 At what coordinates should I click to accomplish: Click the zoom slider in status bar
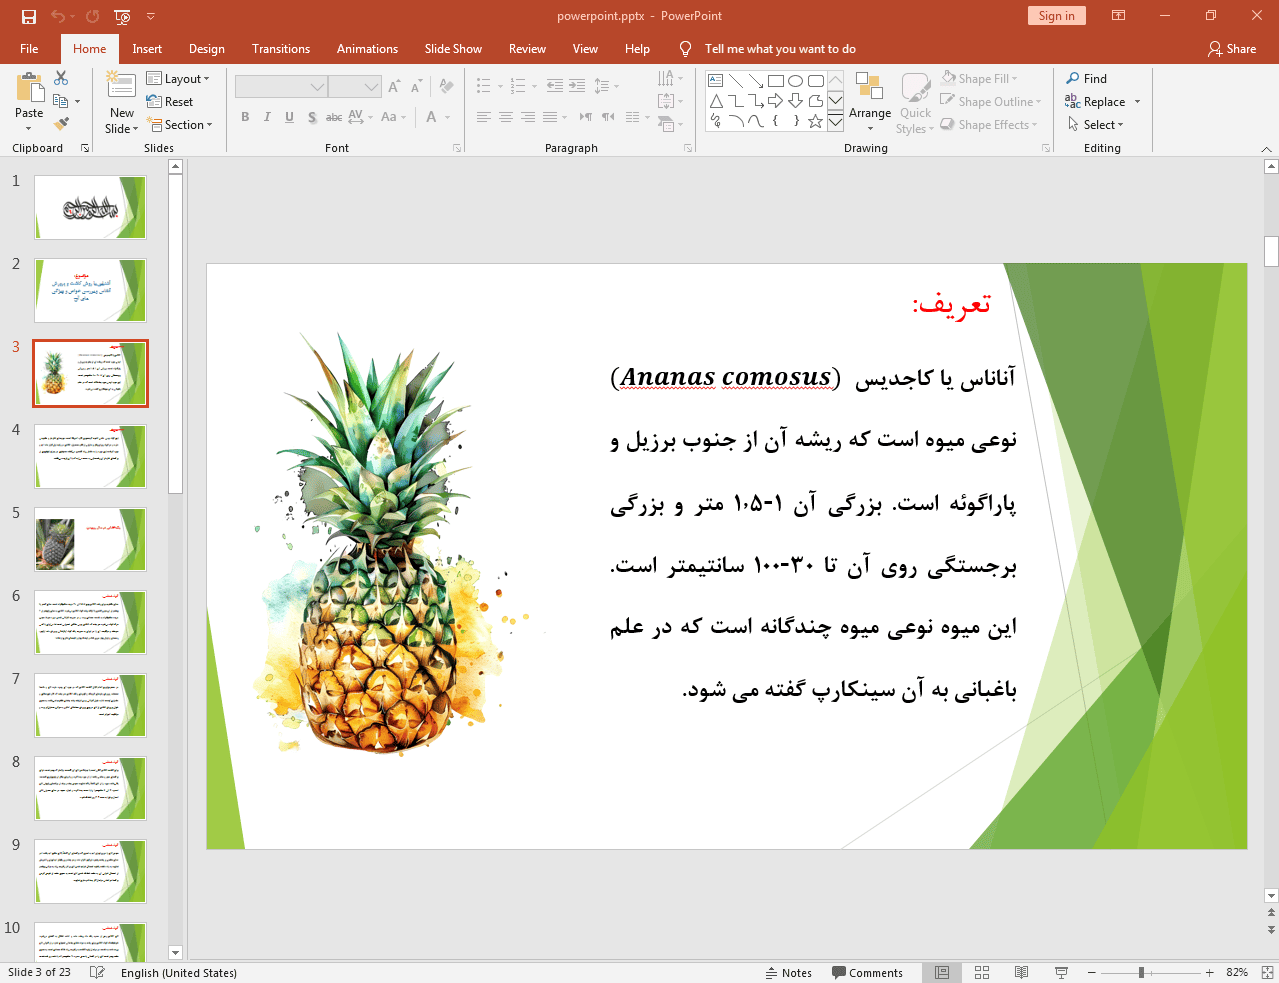coord(1141,972)
